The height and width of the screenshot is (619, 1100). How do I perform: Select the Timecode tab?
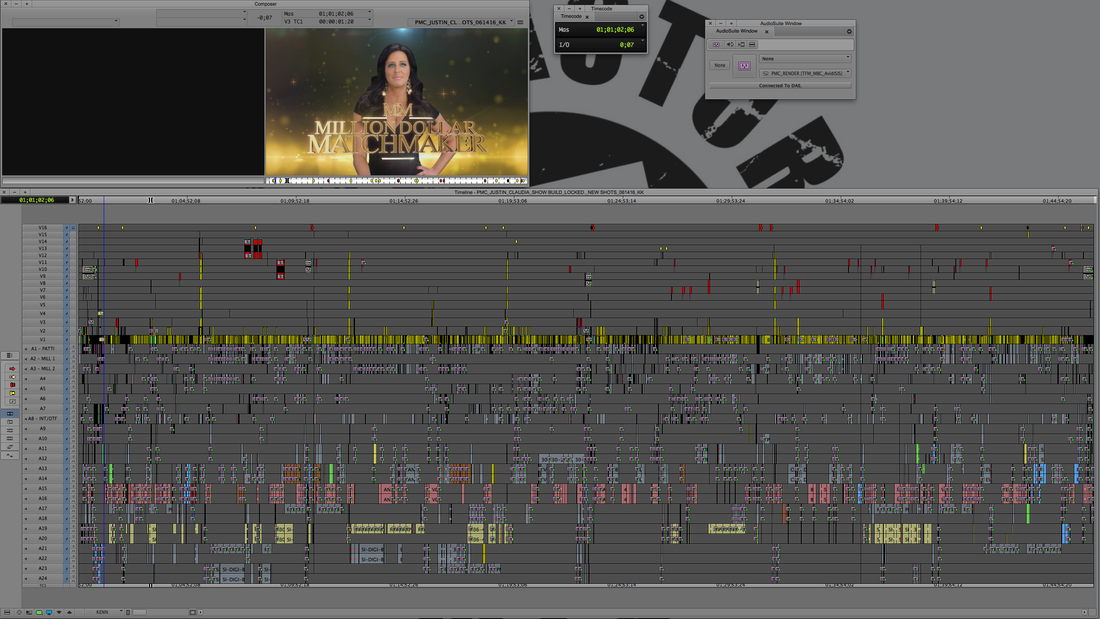(571, 16)
